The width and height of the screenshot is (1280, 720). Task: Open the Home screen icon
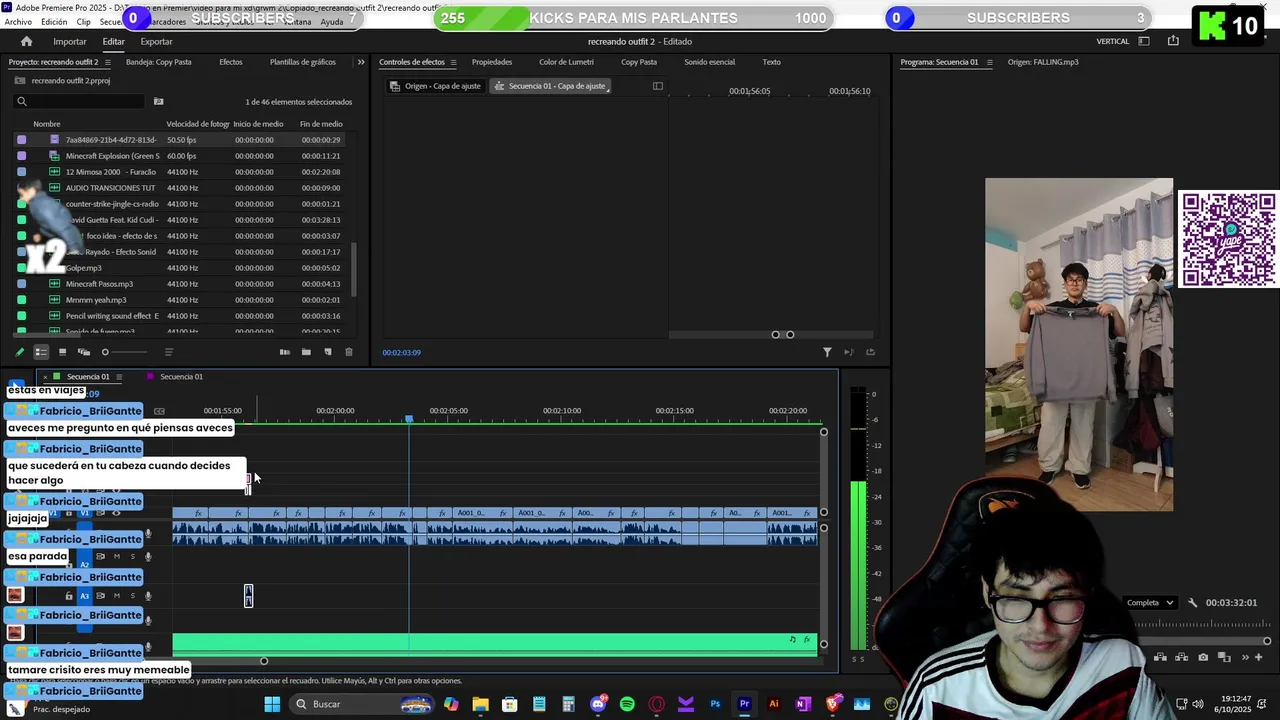[26, 41]
